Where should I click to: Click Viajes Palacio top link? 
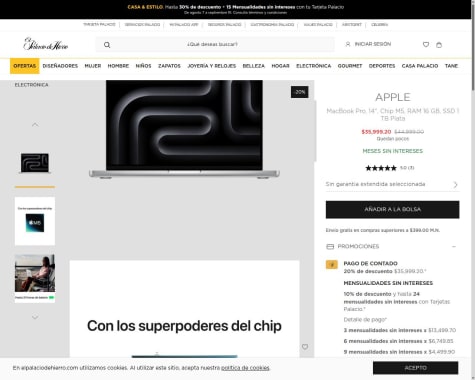[x=318, y=25]
